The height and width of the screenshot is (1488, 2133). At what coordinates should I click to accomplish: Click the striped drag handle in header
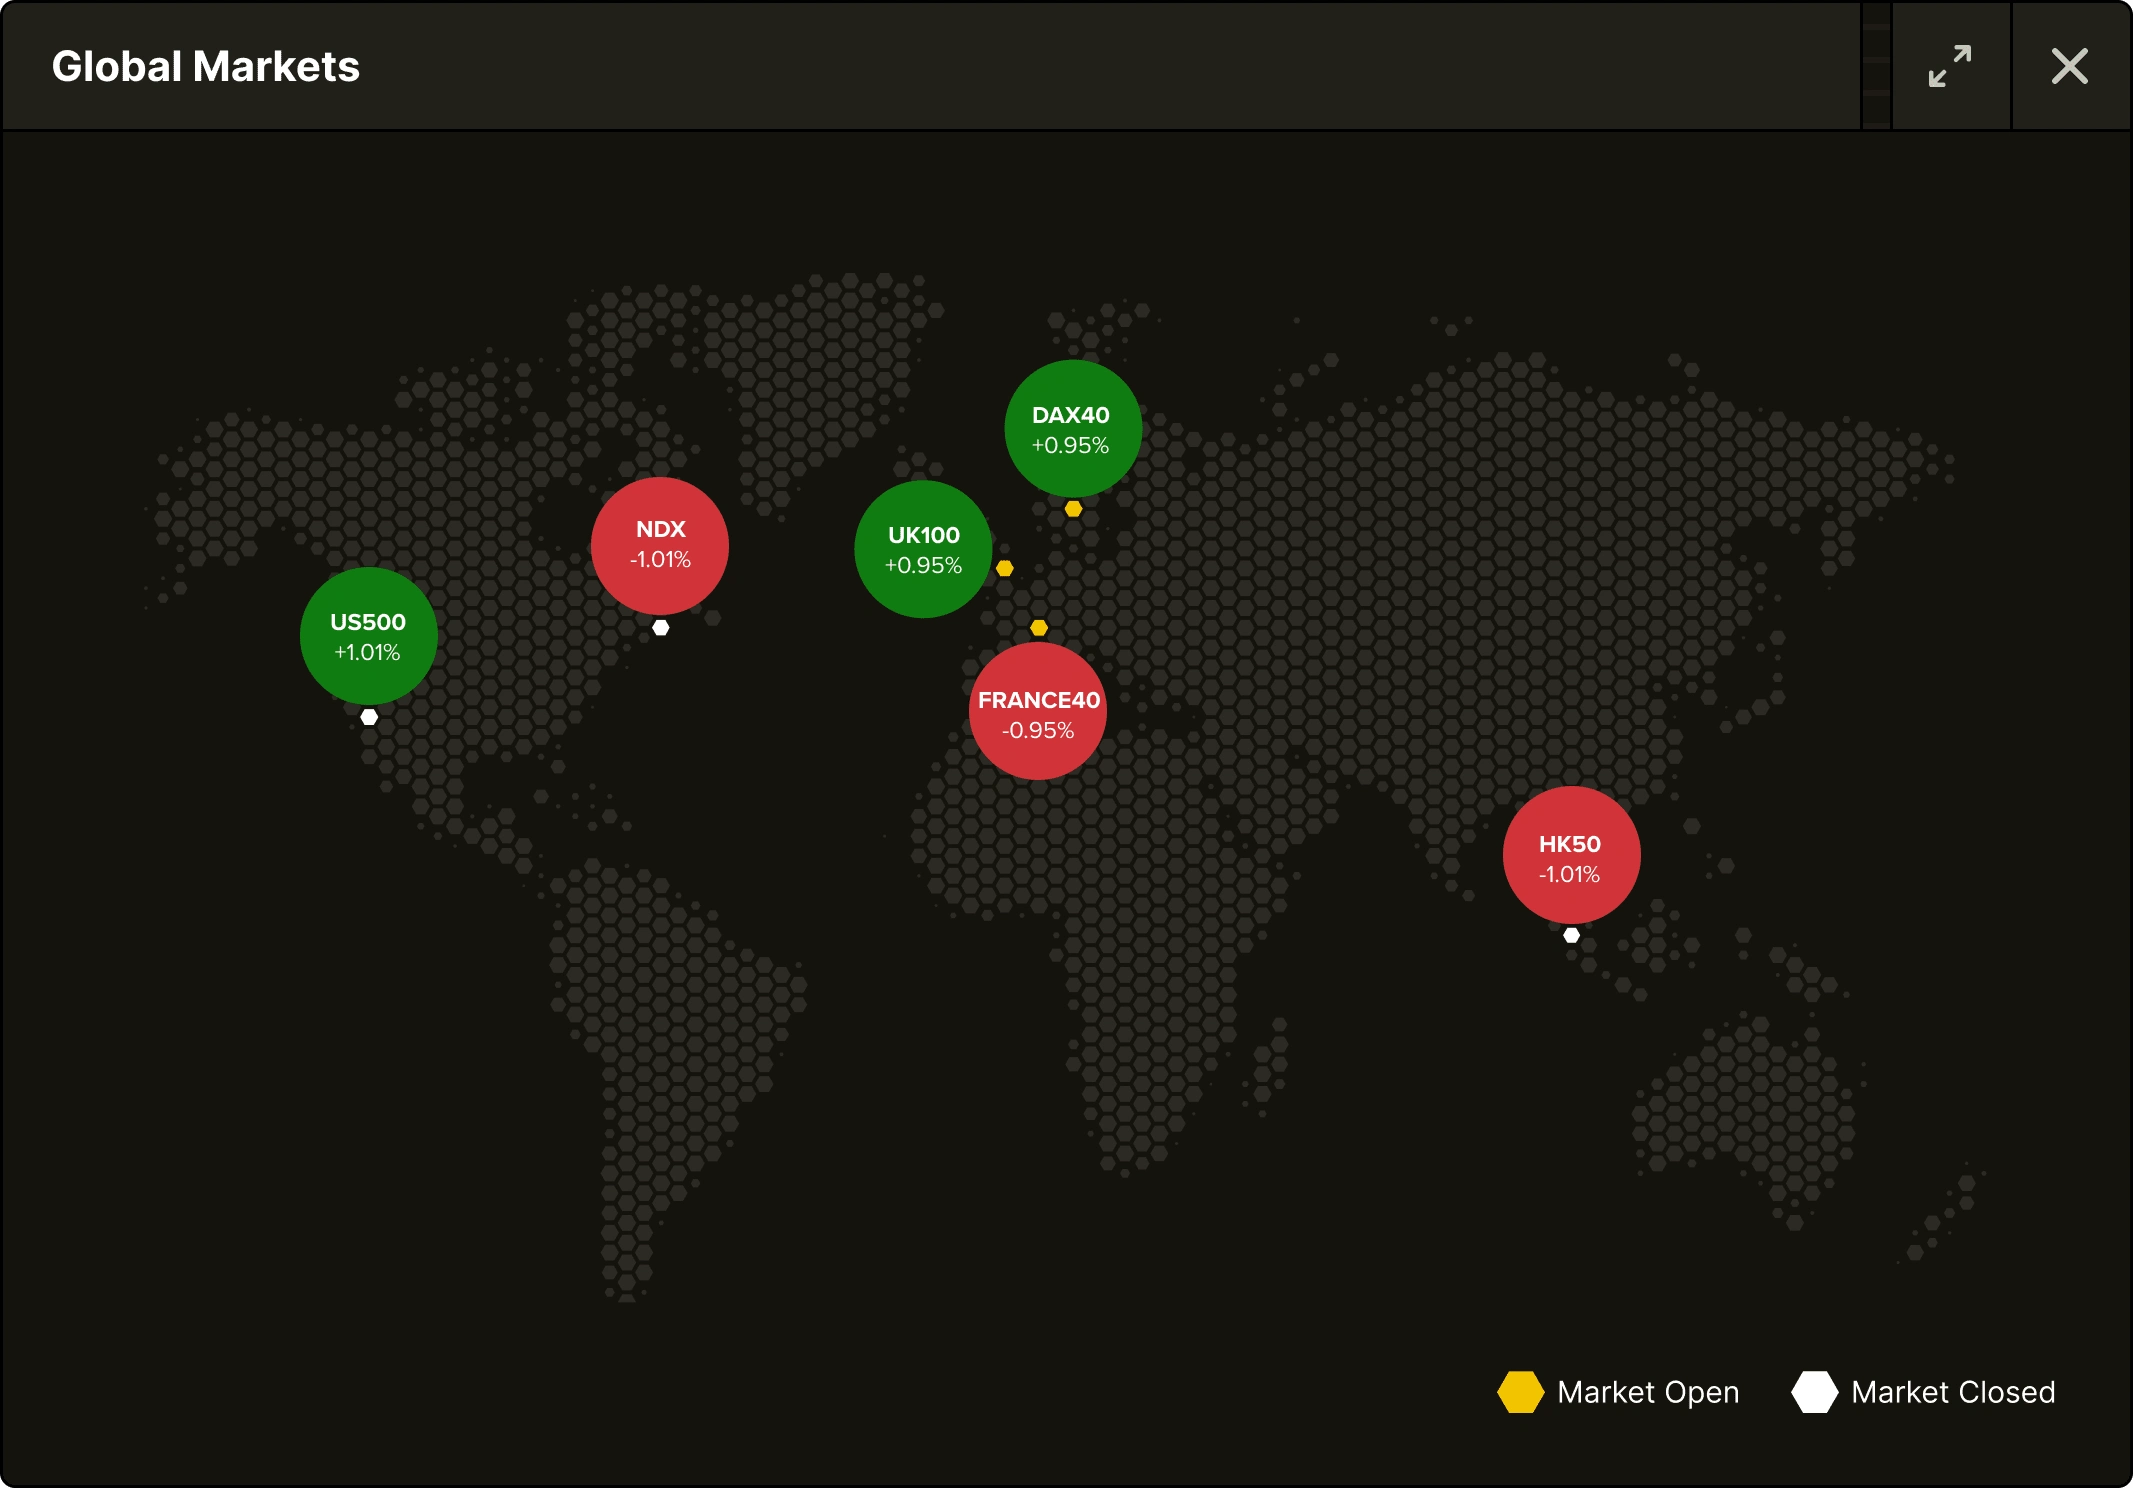click(1876, 66)
